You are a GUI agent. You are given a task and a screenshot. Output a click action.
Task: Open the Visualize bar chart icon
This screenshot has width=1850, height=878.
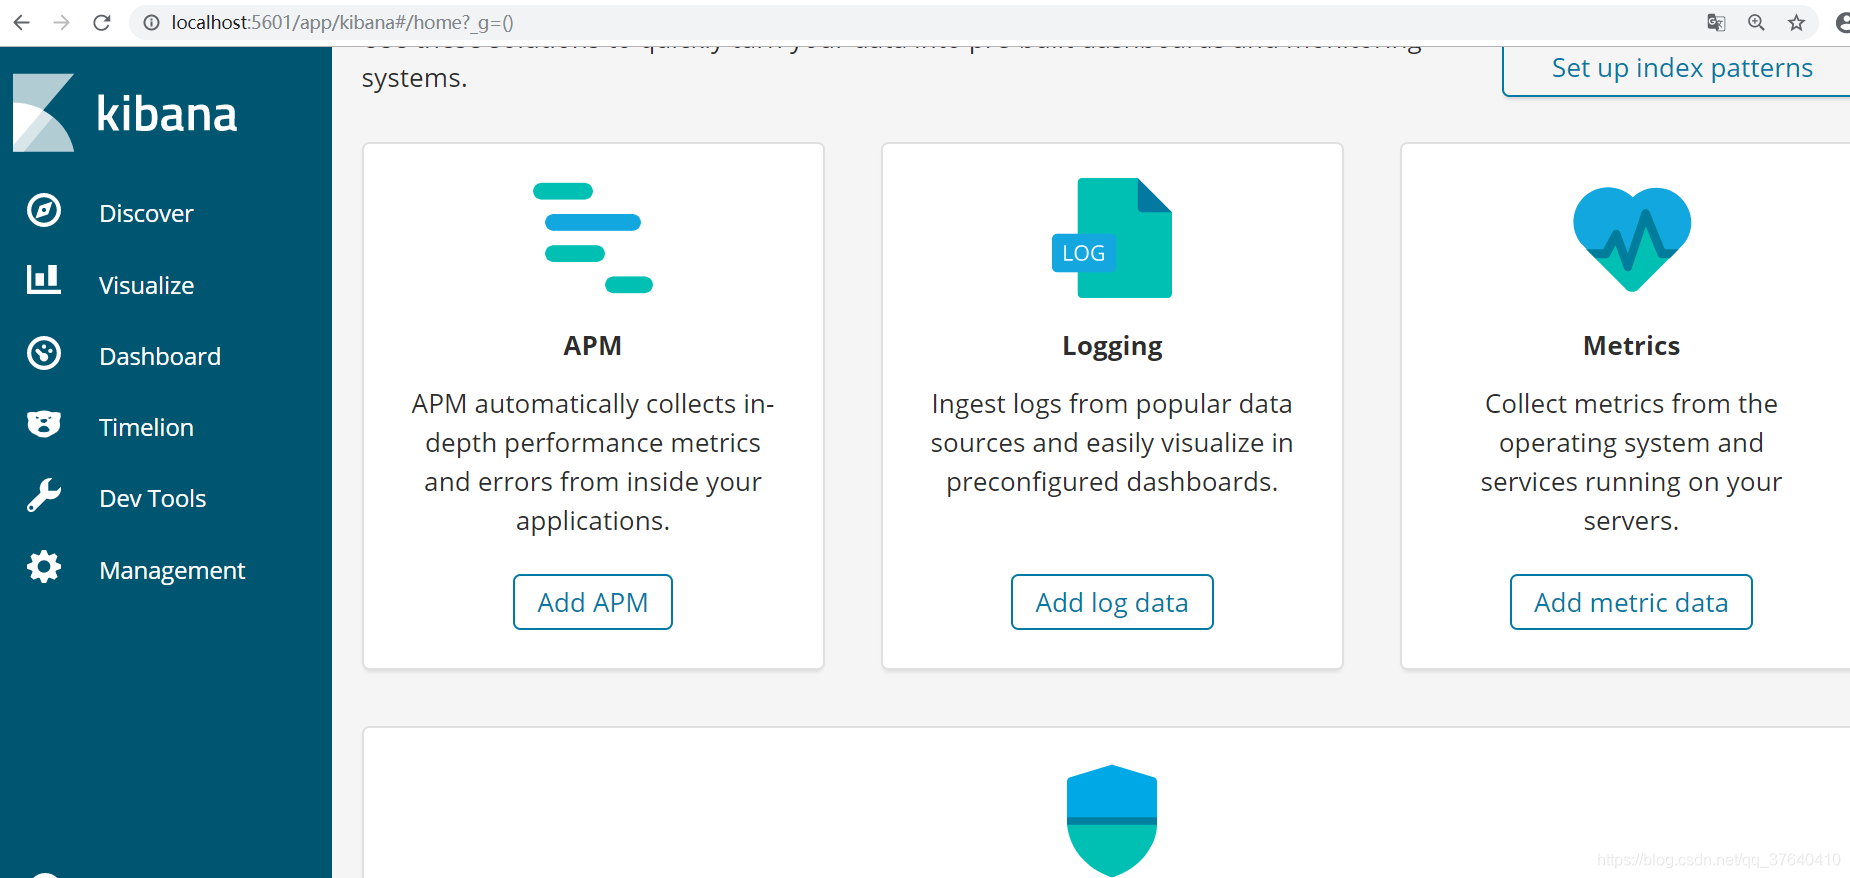click(x=44, y=280)
